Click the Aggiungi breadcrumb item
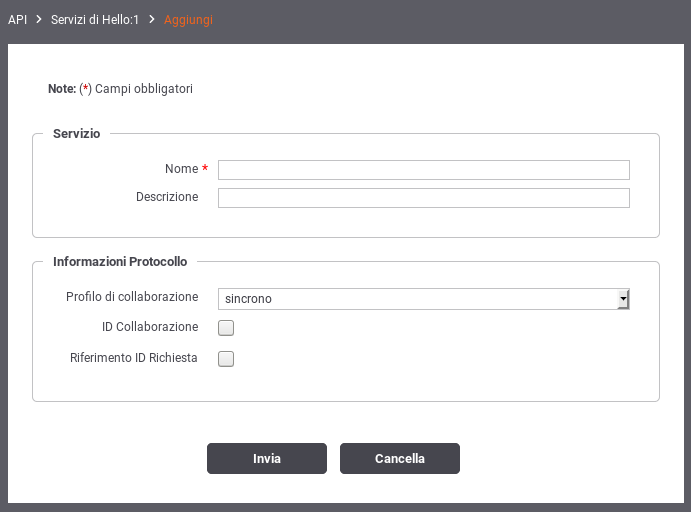This screenshot has width=691, height=512. pos(188,20)
